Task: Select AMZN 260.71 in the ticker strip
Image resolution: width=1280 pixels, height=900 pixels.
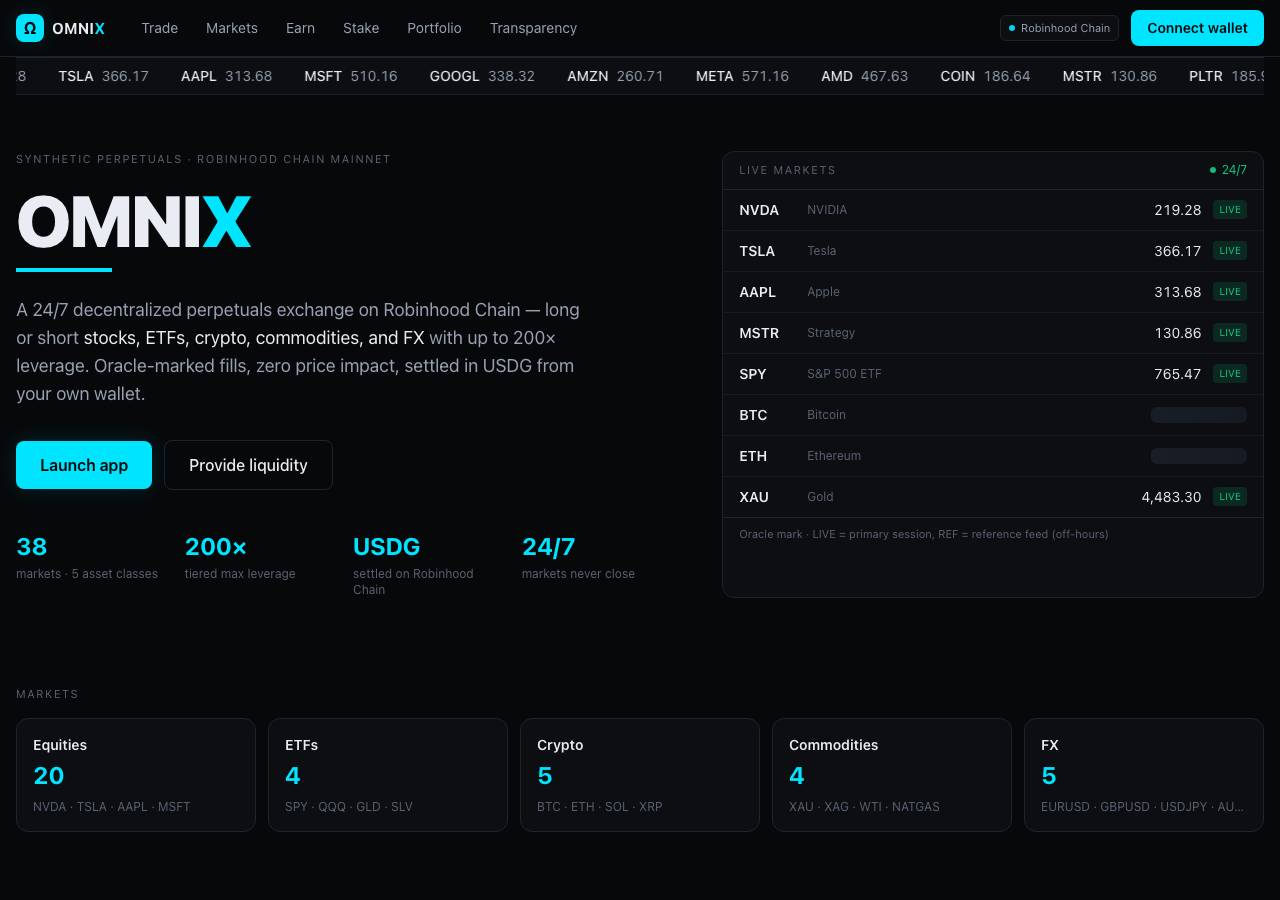Action: [615, 76]
